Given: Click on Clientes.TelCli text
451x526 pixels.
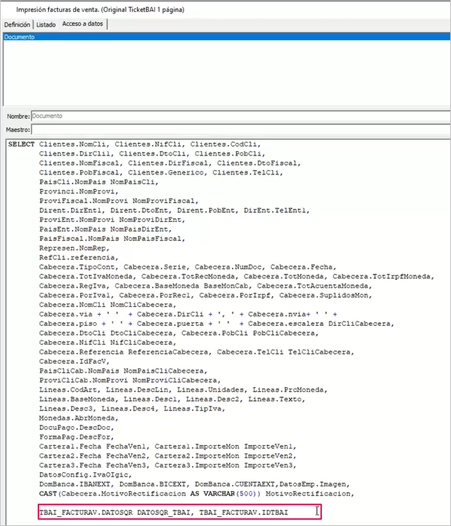Looking at the screenshot, I should tap(247, 172).
